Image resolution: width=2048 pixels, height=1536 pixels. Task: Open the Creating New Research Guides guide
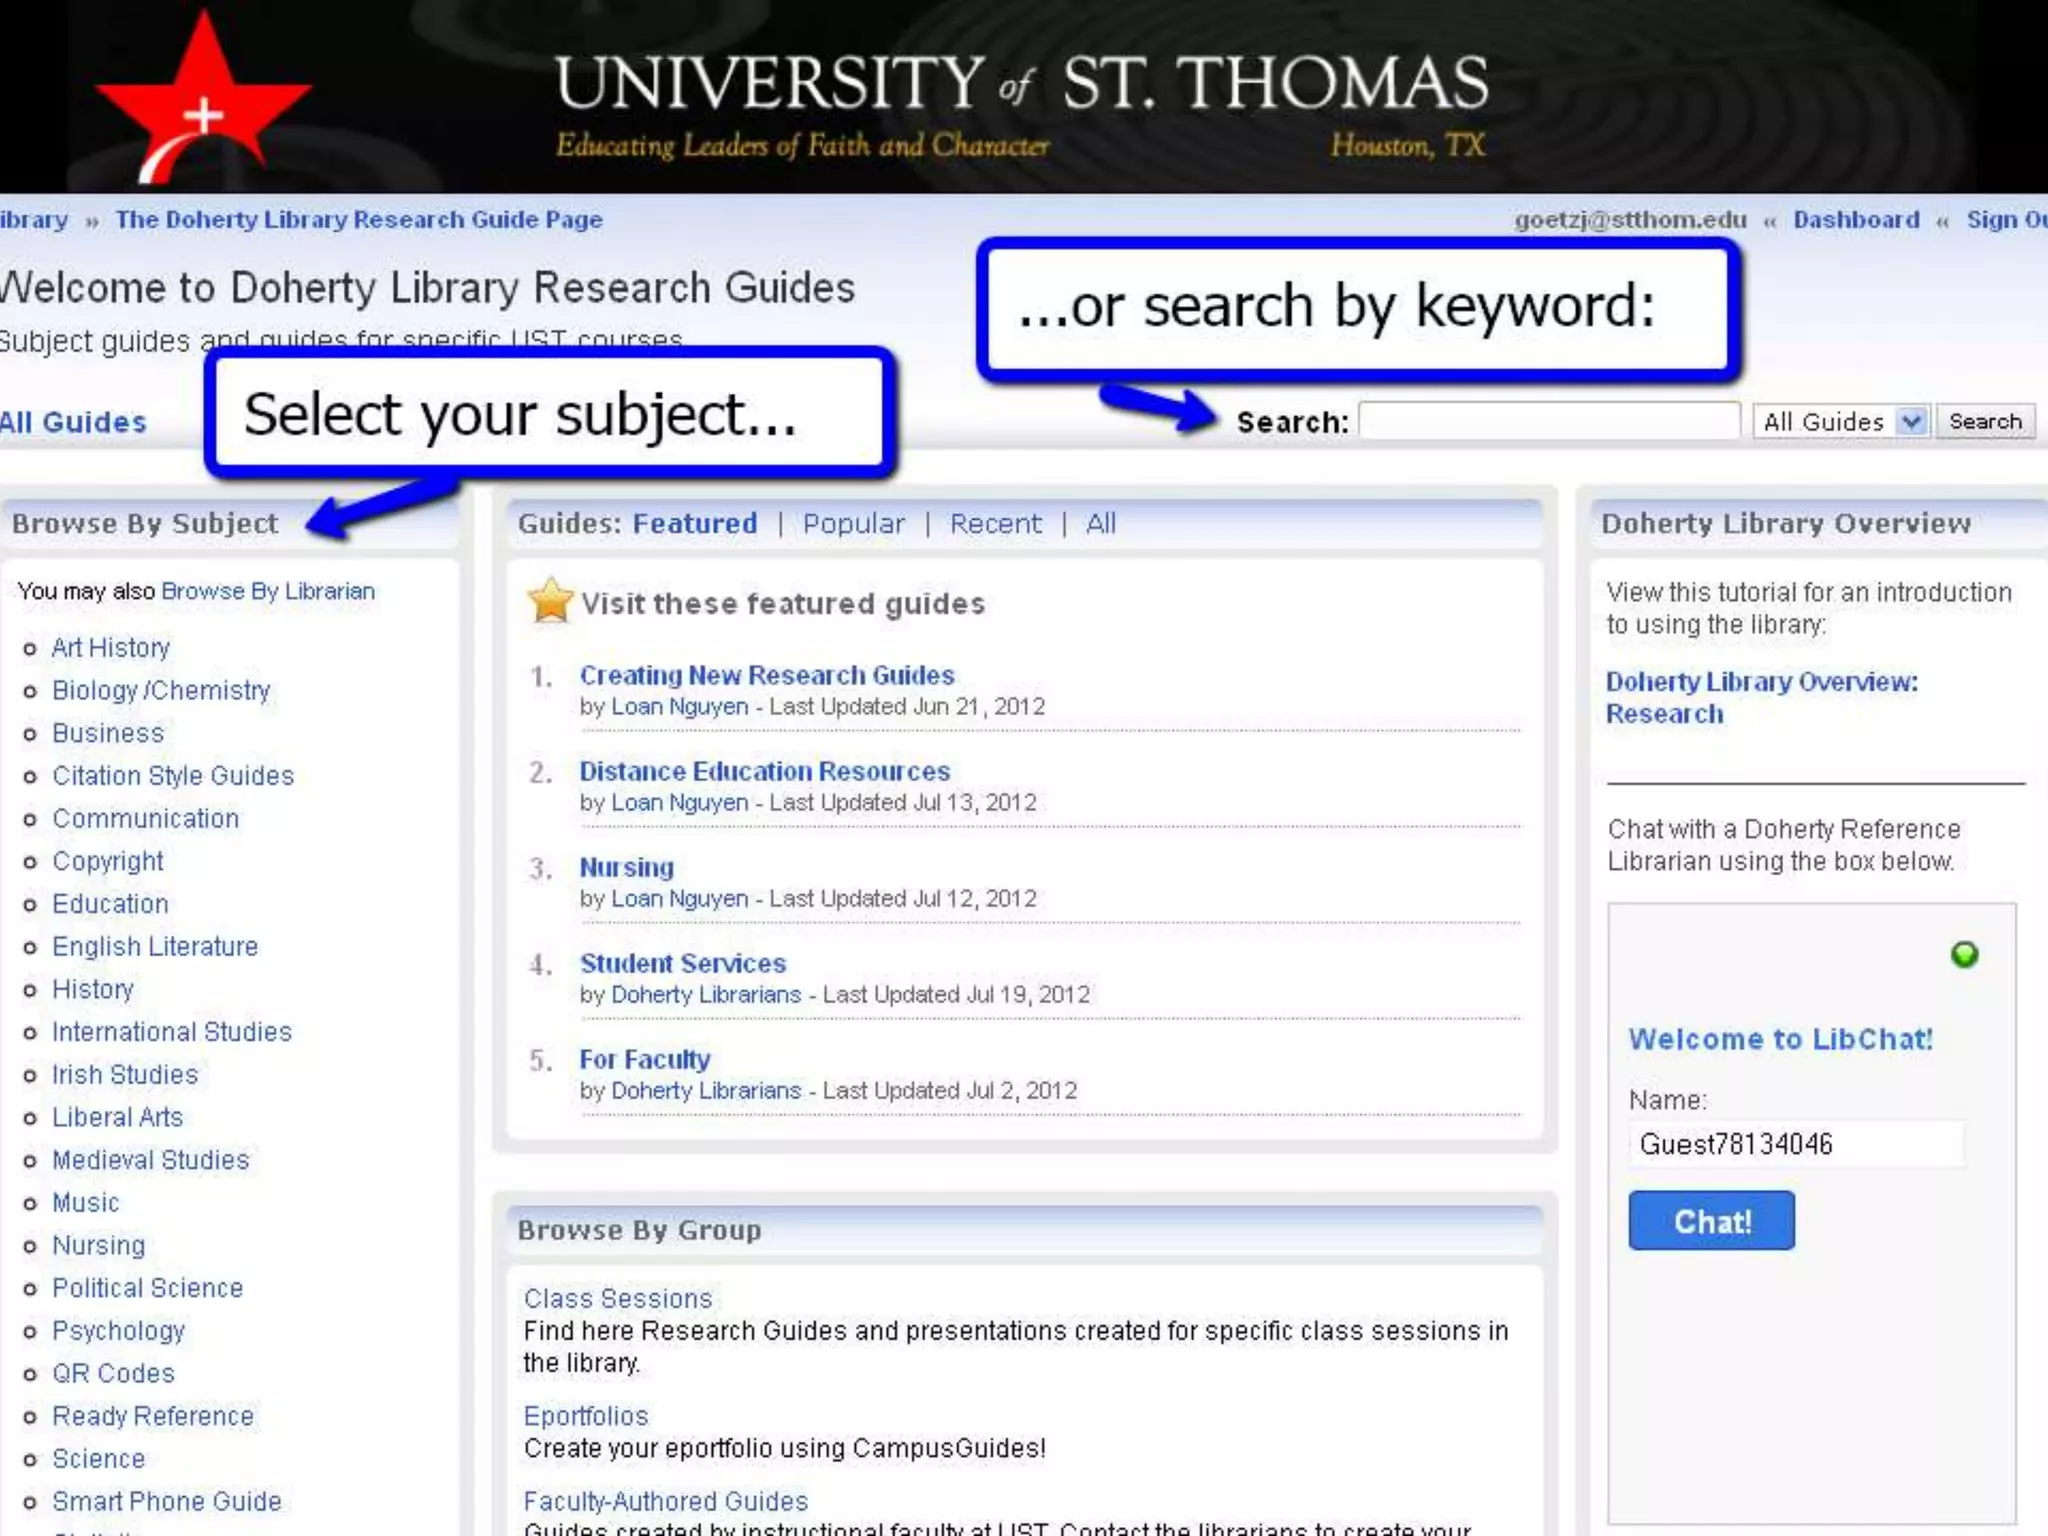coord(767,675)
